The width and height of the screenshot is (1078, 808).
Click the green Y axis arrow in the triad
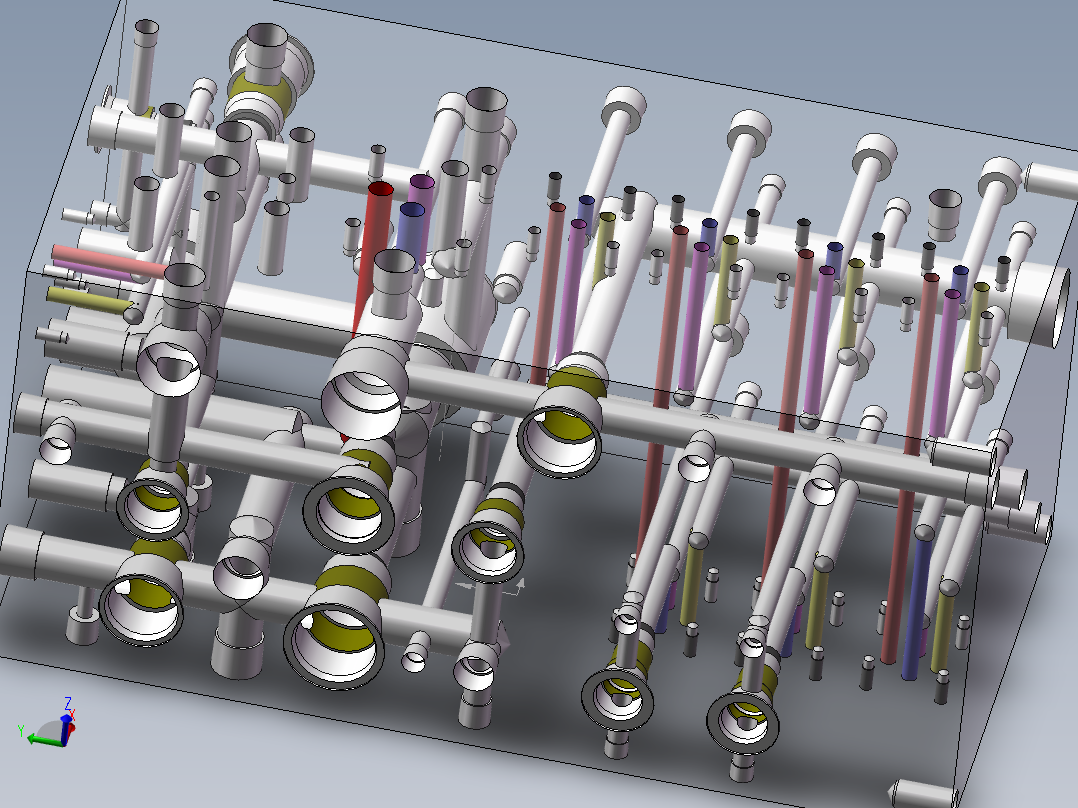pyautogui.click(x=35, y=739)
